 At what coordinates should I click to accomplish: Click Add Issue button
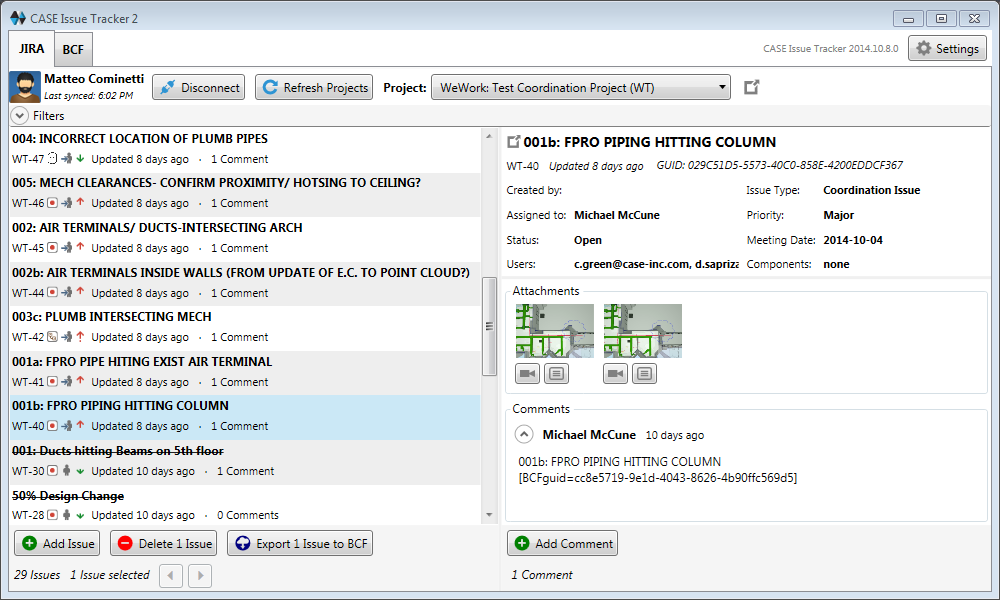coord(57,543)
